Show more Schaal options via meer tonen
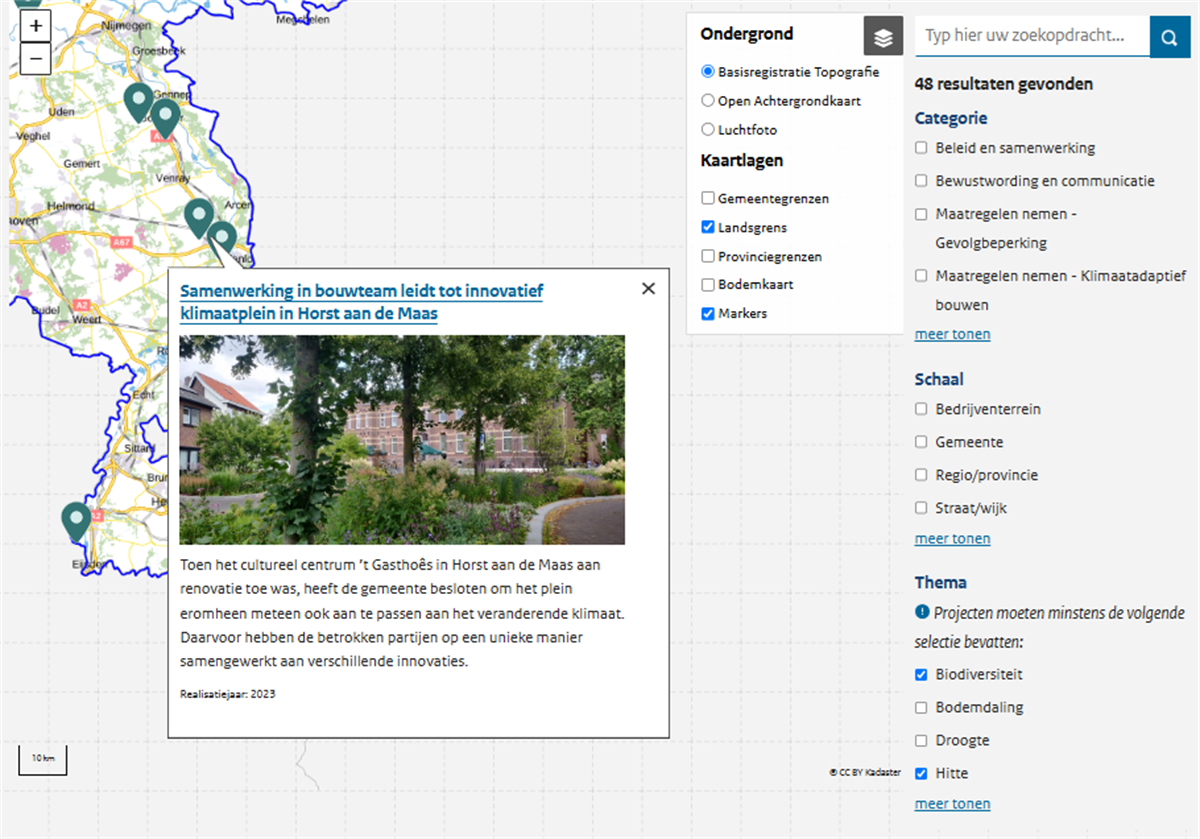 [952, 539]
